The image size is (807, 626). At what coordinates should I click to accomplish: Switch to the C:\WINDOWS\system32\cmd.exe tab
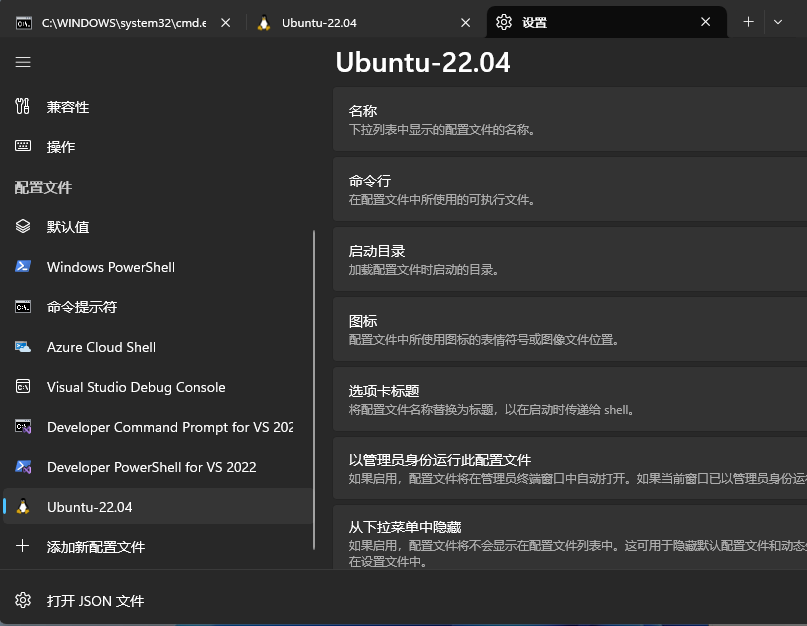pos(124,23)
